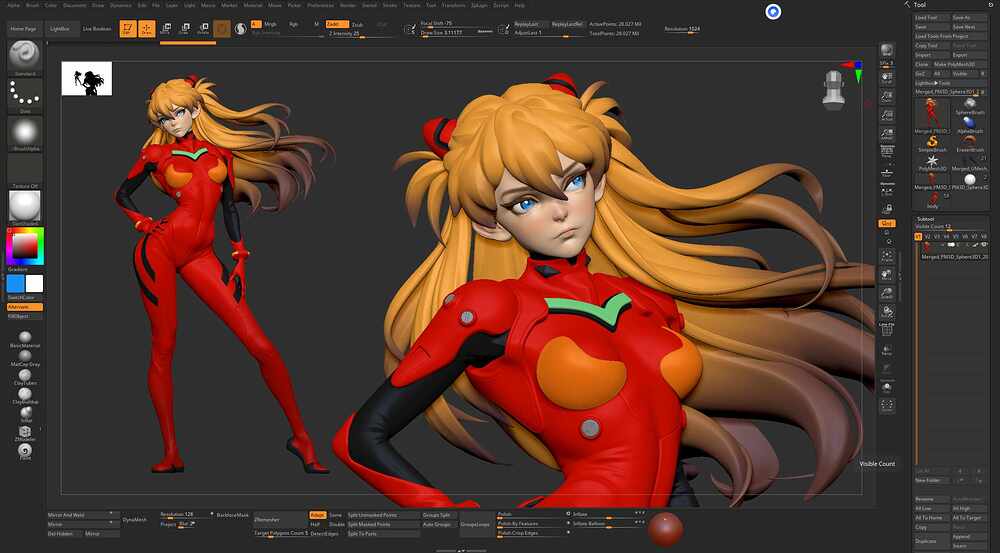
Task: Select the Rotate transform icon
Action: [x=203, y=29]
